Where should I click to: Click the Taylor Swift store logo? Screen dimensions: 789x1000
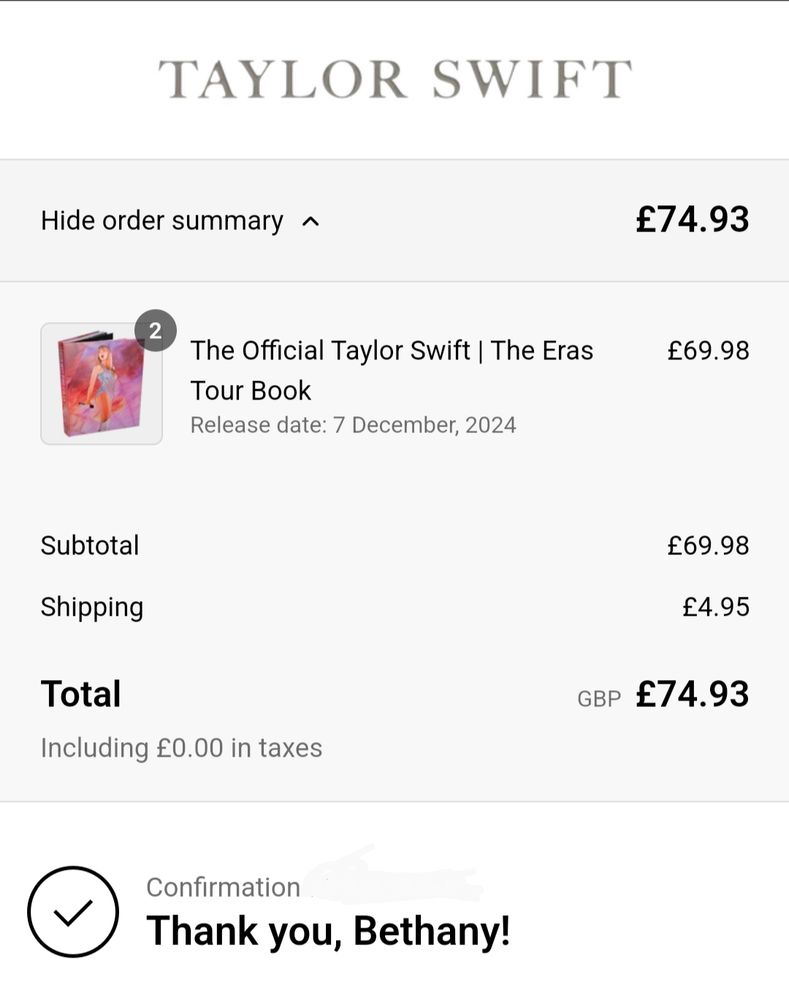tap(394, 79)
